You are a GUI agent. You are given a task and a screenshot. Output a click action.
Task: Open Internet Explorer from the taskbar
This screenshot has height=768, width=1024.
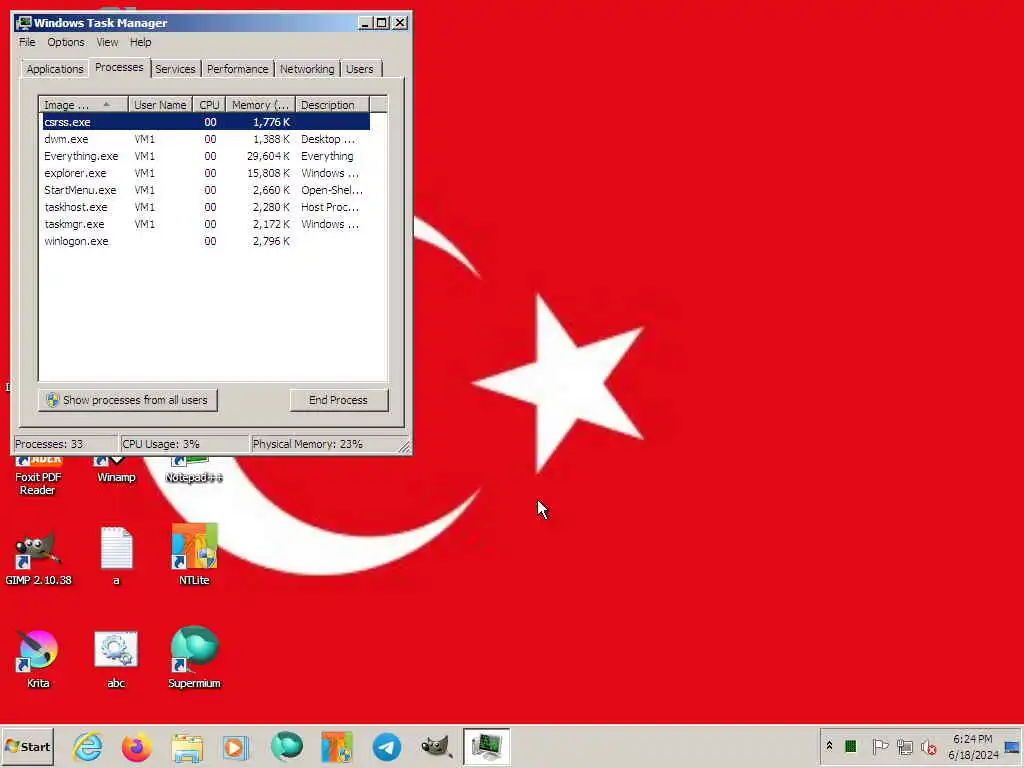(88, 746)
